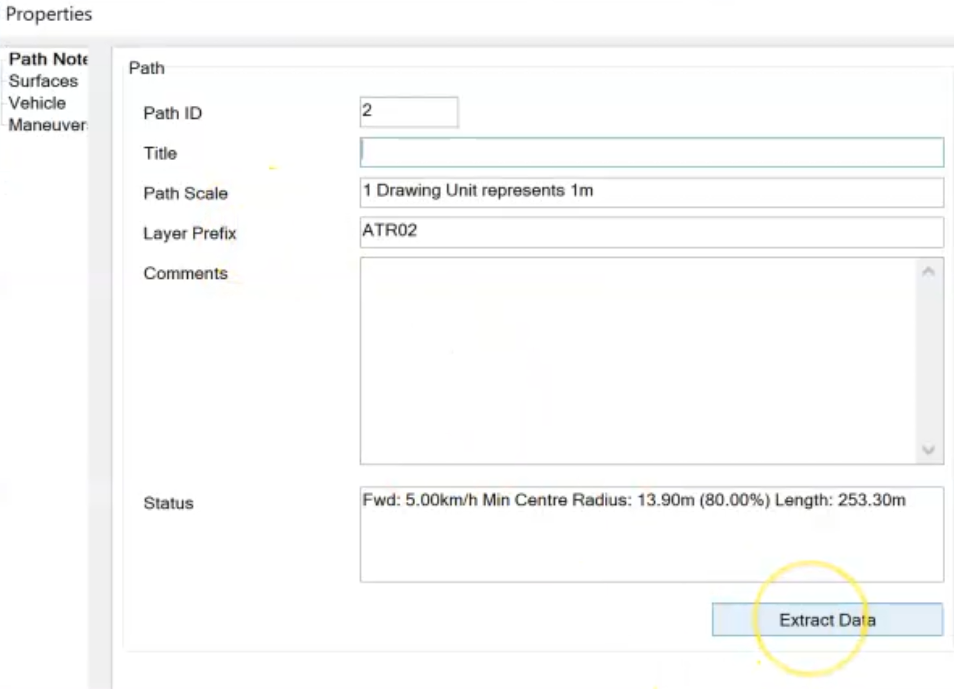
Task: Click the Path ID field containing 2
Action: pyautogui.click(x=408, y=112)
